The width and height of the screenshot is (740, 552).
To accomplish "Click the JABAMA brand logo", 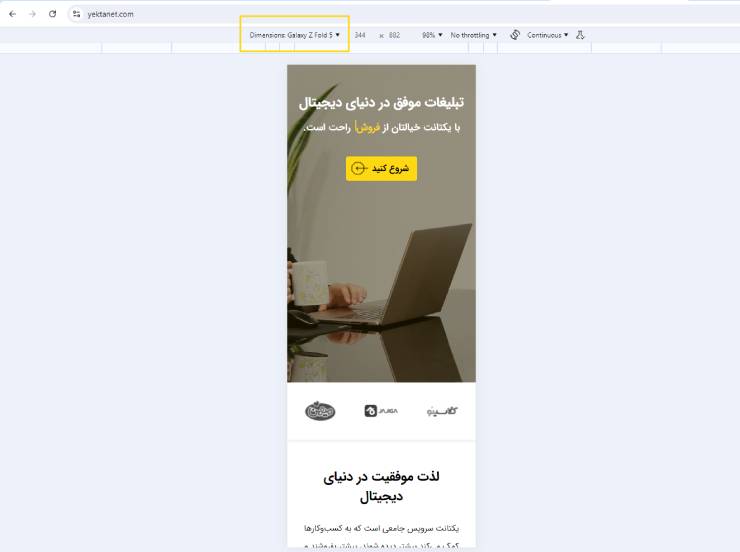I will [381, 411].
